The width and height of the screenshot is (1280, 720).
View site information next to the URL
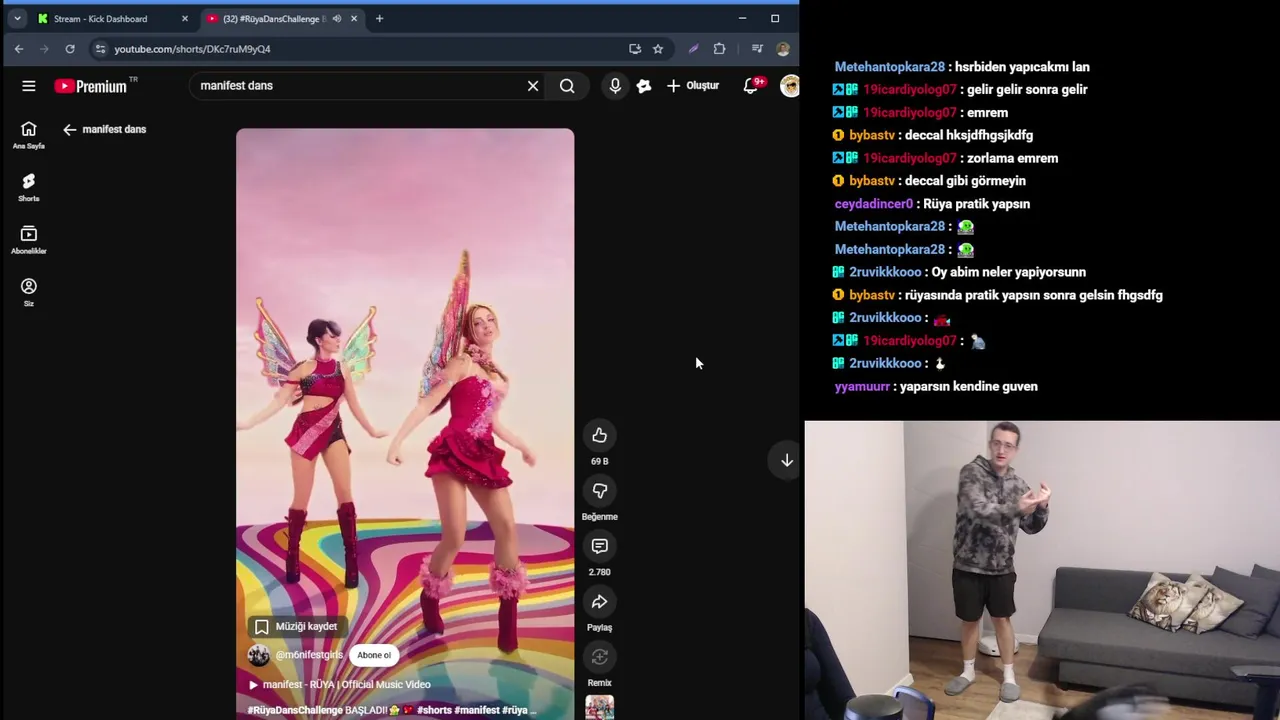click(x=100, y=49)
